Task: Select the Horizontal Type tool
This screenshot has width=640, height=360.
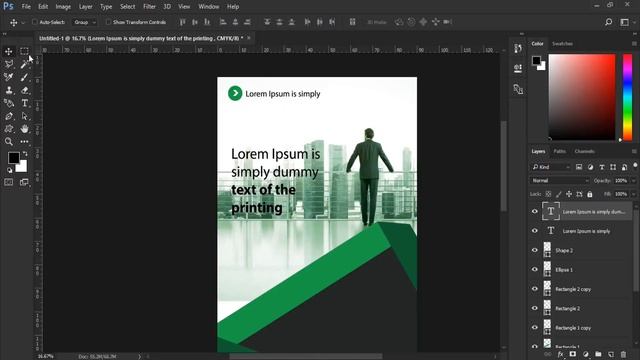Action: (x=24, y=103)
